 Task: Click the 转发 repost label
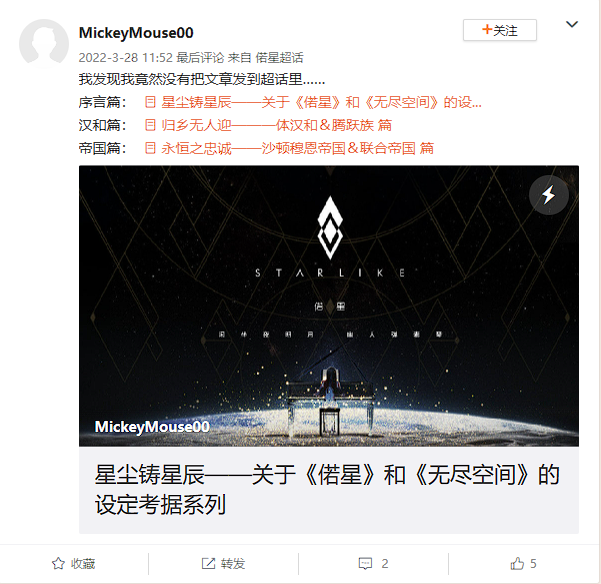pos(233,563)
